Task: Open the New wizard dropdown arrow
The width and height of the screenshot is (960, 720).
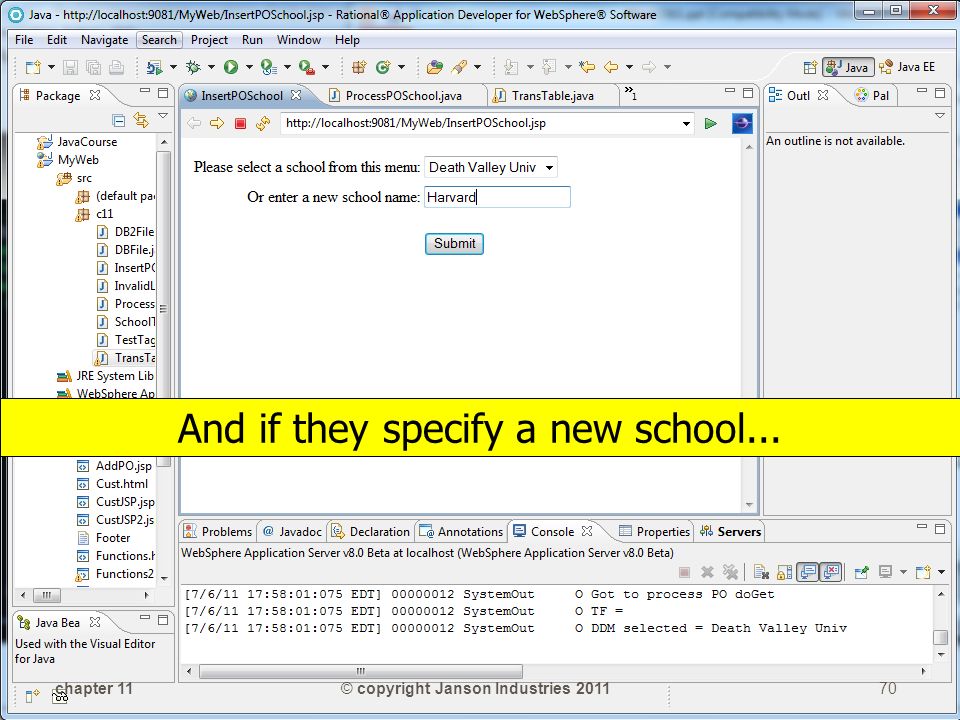Action: click(51, 67)
